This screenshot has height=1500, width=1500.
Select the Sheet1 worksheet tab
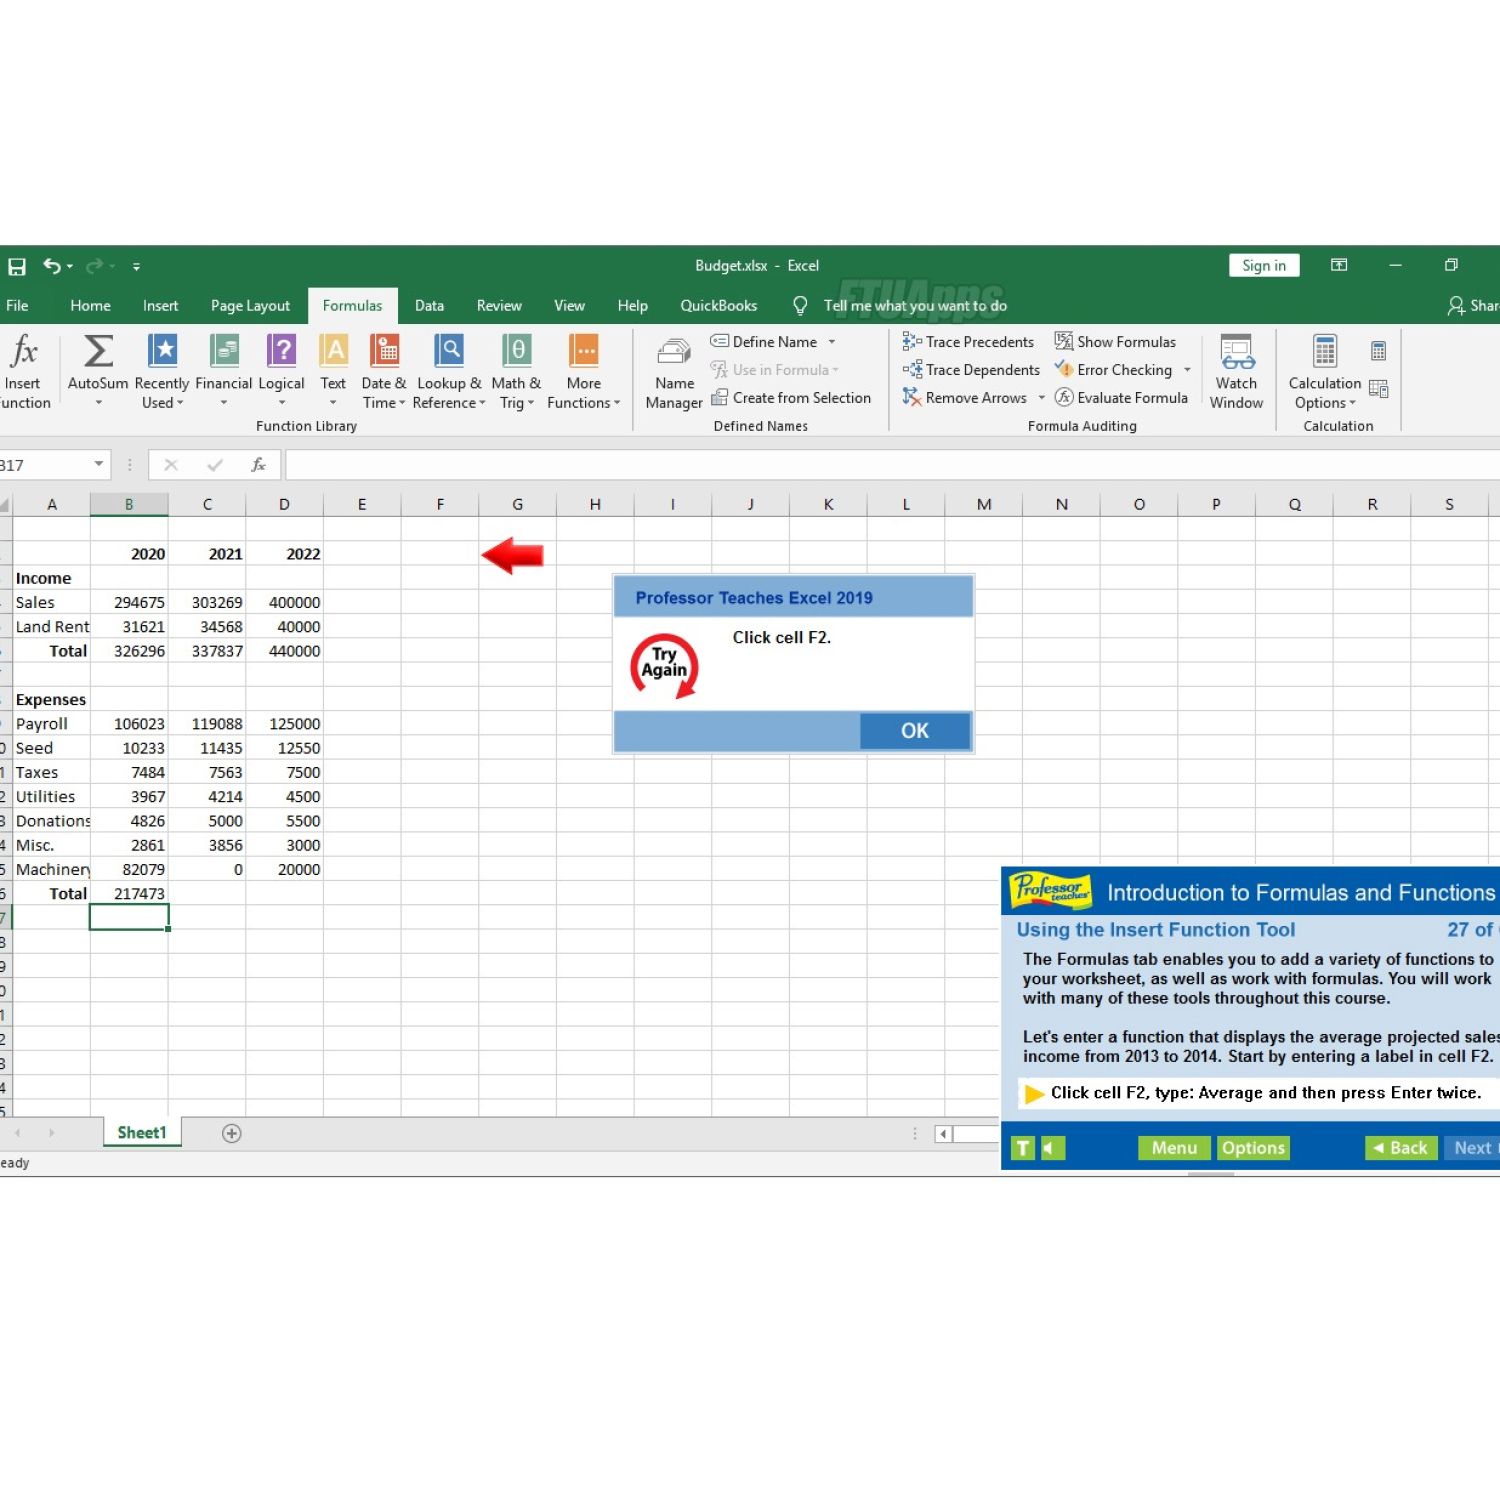pos(142,1133)
